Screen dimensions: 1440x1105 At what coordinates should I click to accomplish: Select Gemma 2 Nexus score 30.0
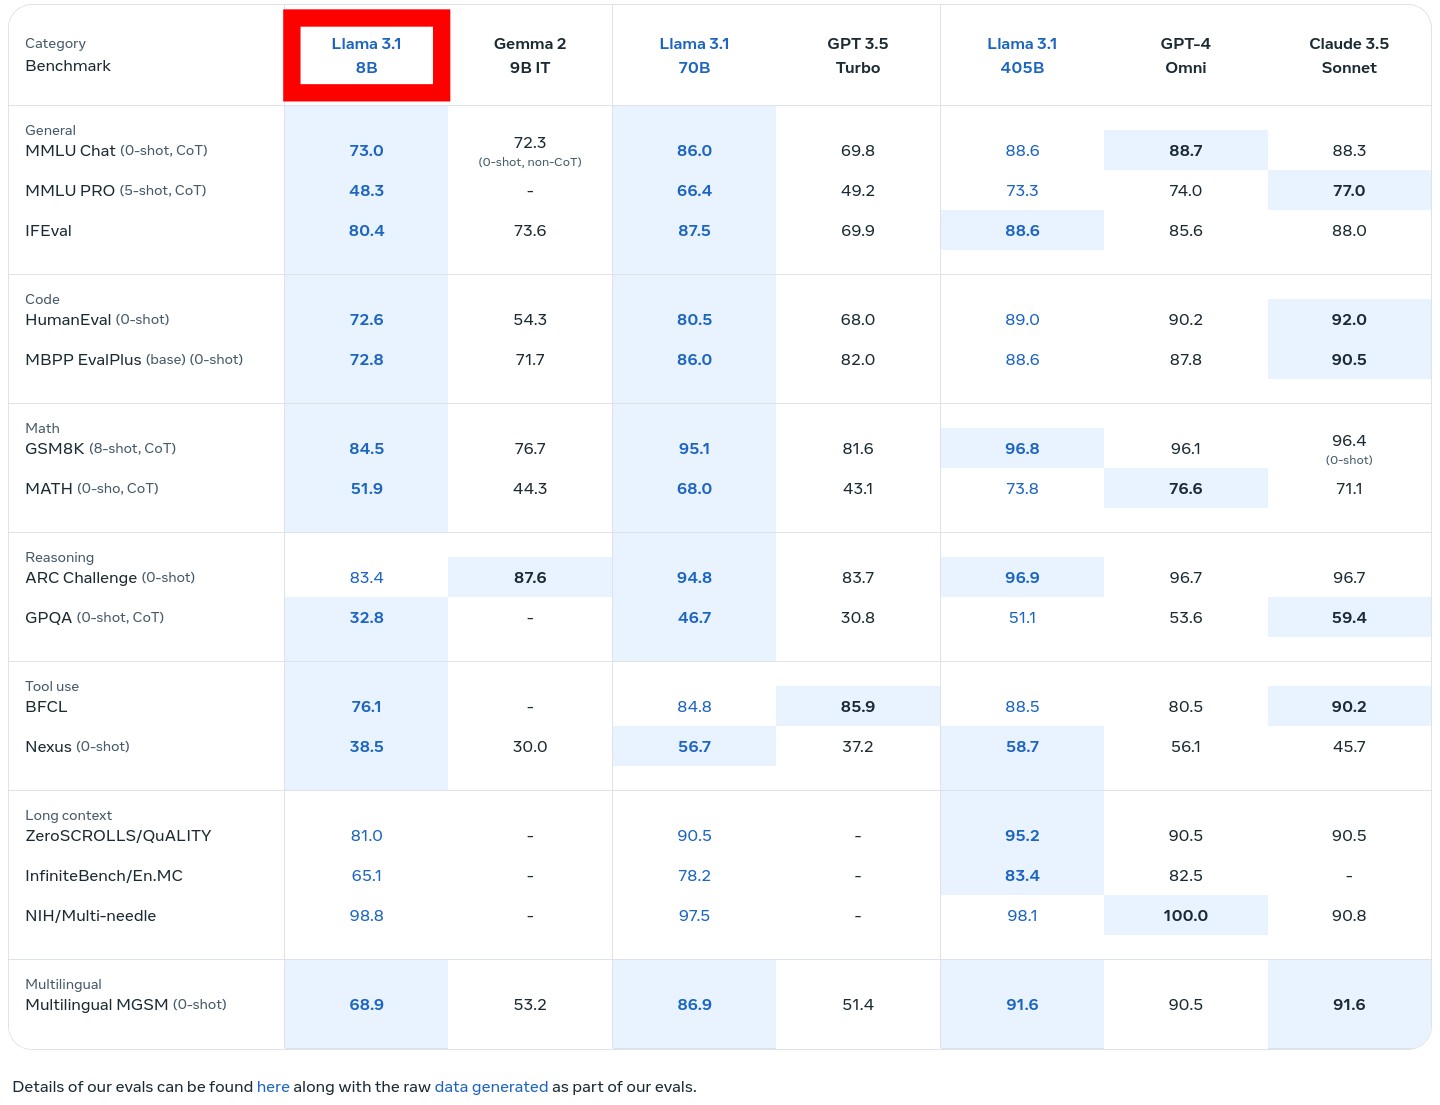click(530, 746)
